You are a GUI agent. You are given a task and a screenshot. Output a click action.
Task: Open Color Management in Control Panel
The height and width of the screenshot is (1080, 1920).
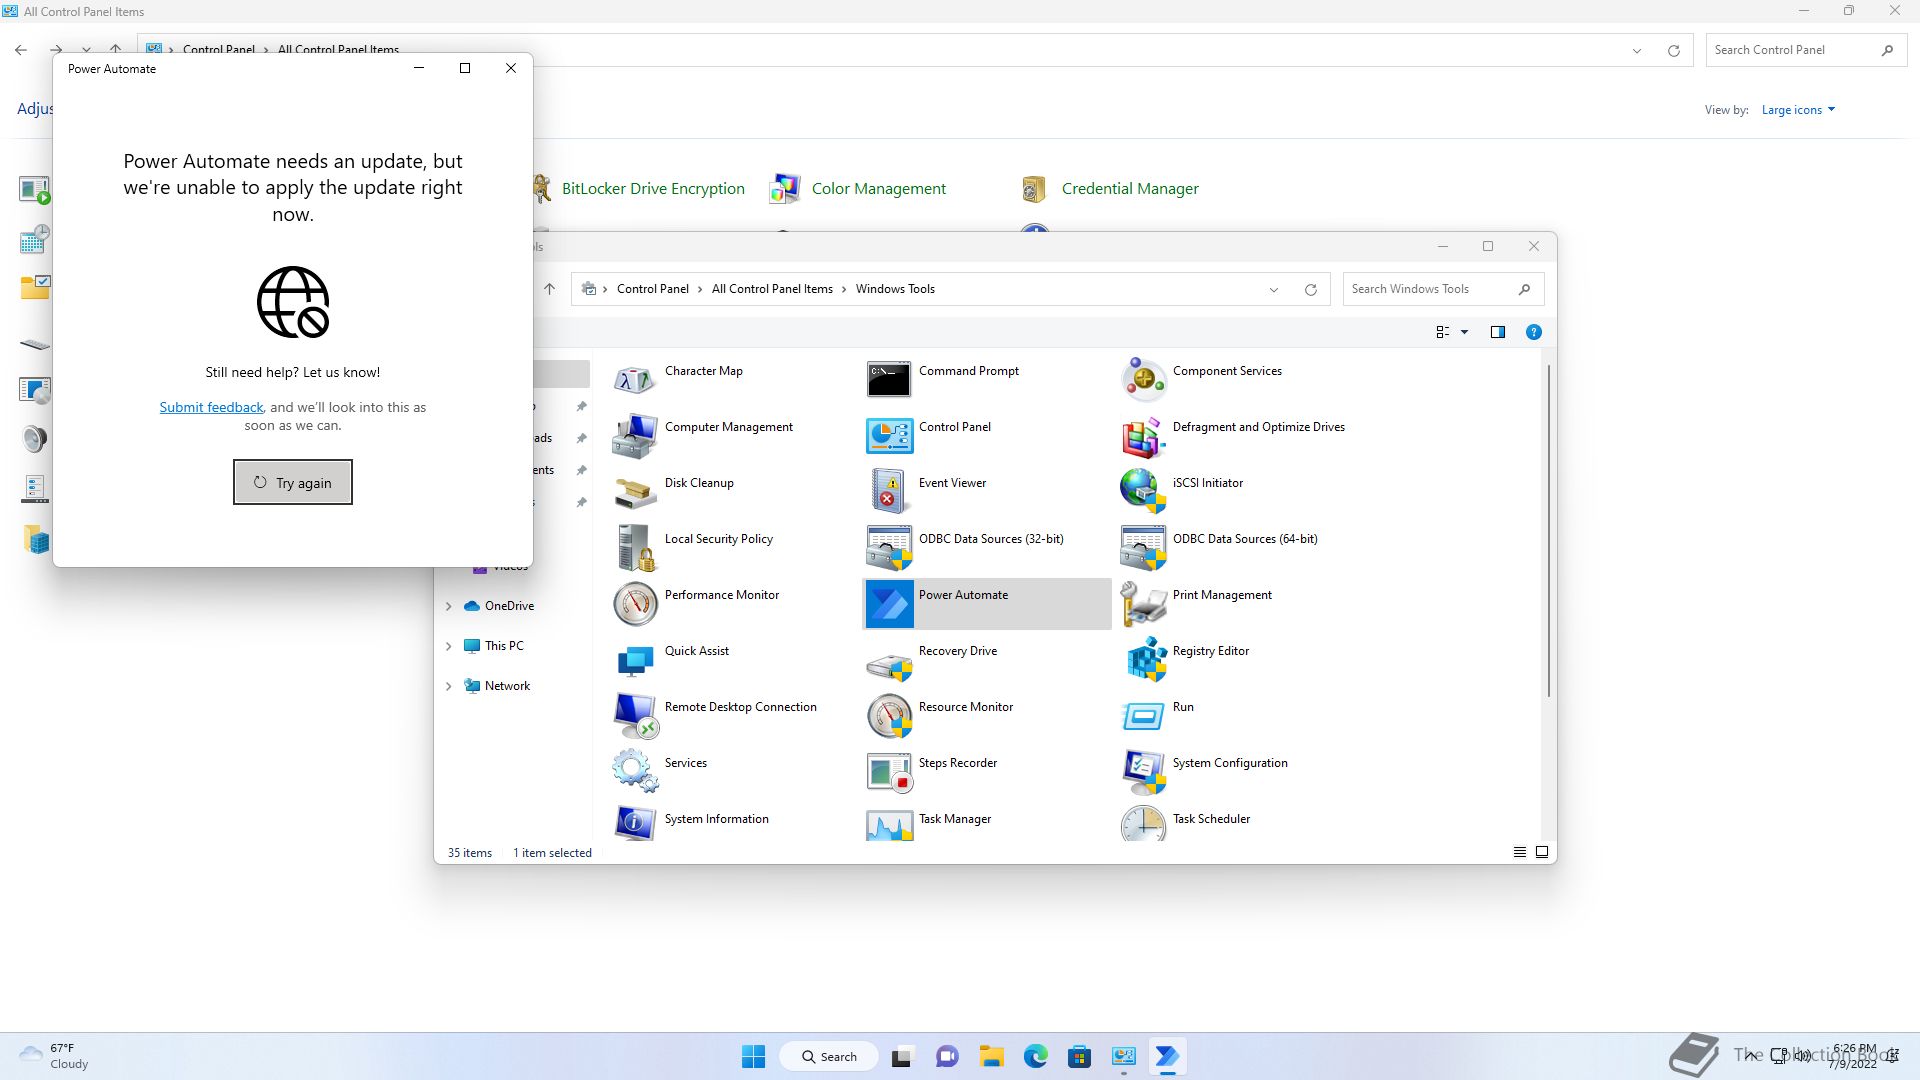pos(878,188)
